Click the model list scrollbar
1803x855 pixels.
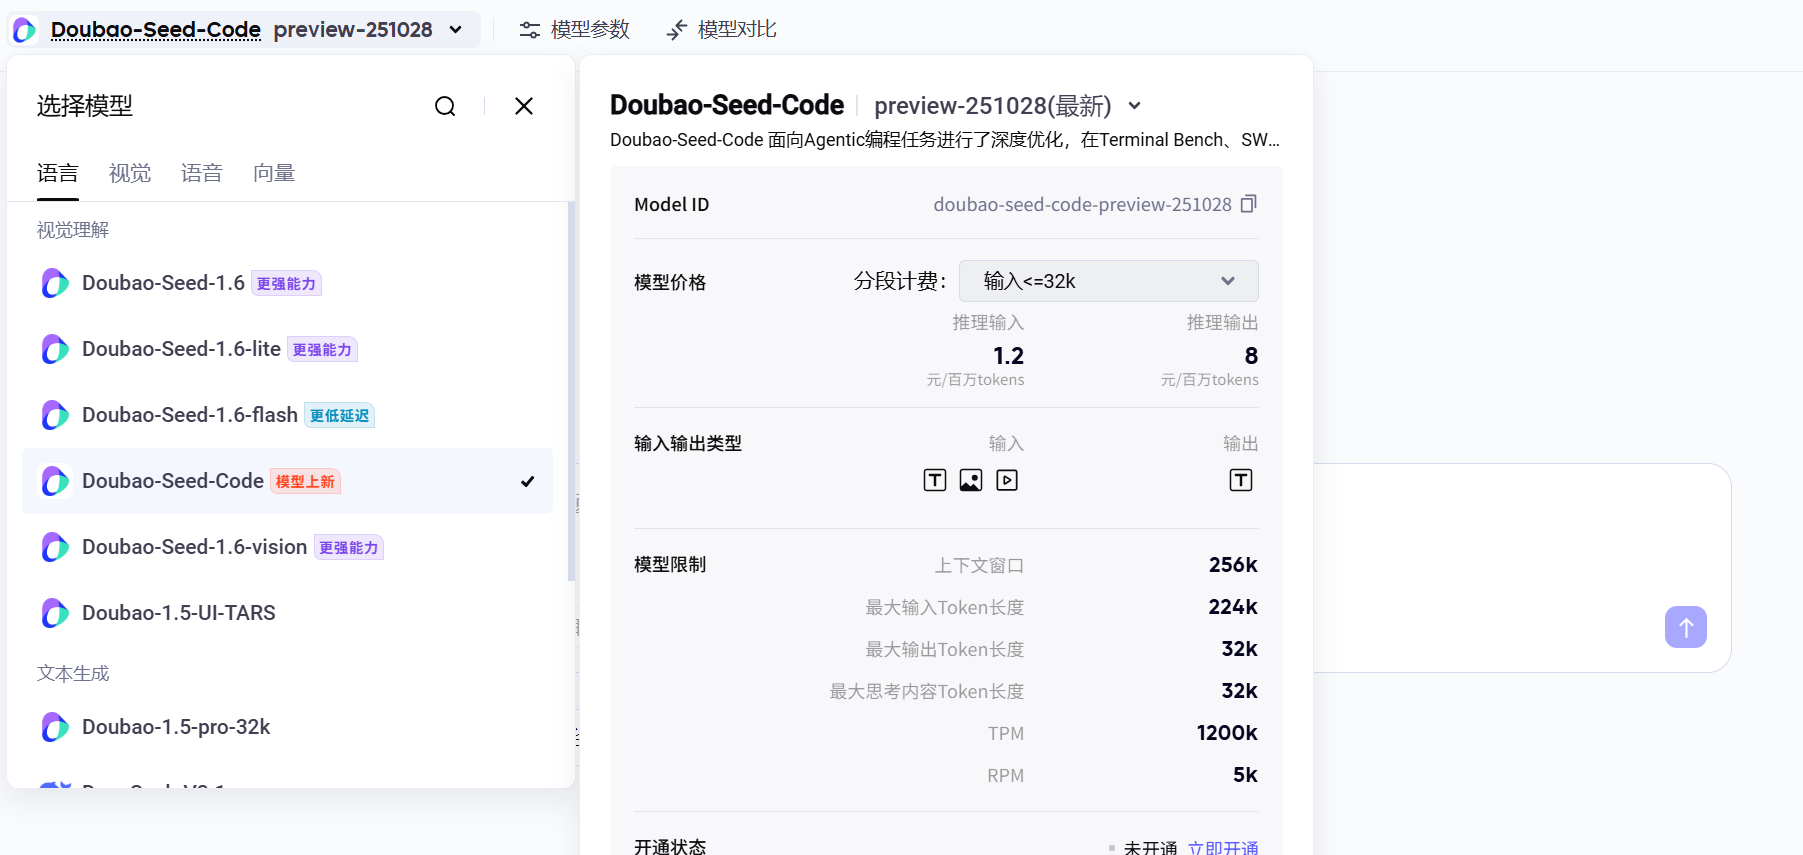571,390
